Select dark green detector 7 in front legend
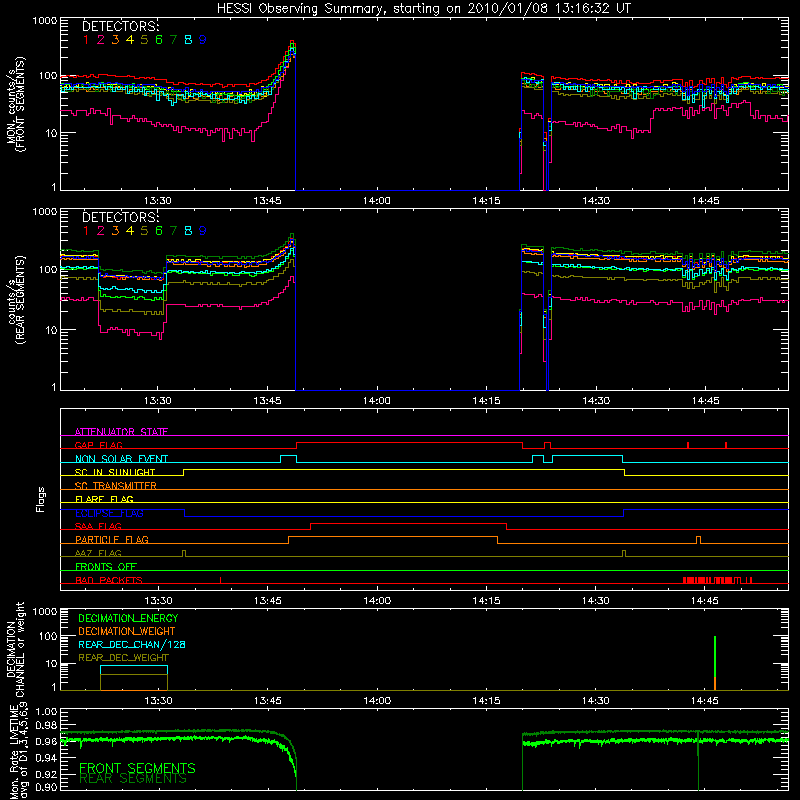This screenshot has height=800, width=800. coord(173,40)
